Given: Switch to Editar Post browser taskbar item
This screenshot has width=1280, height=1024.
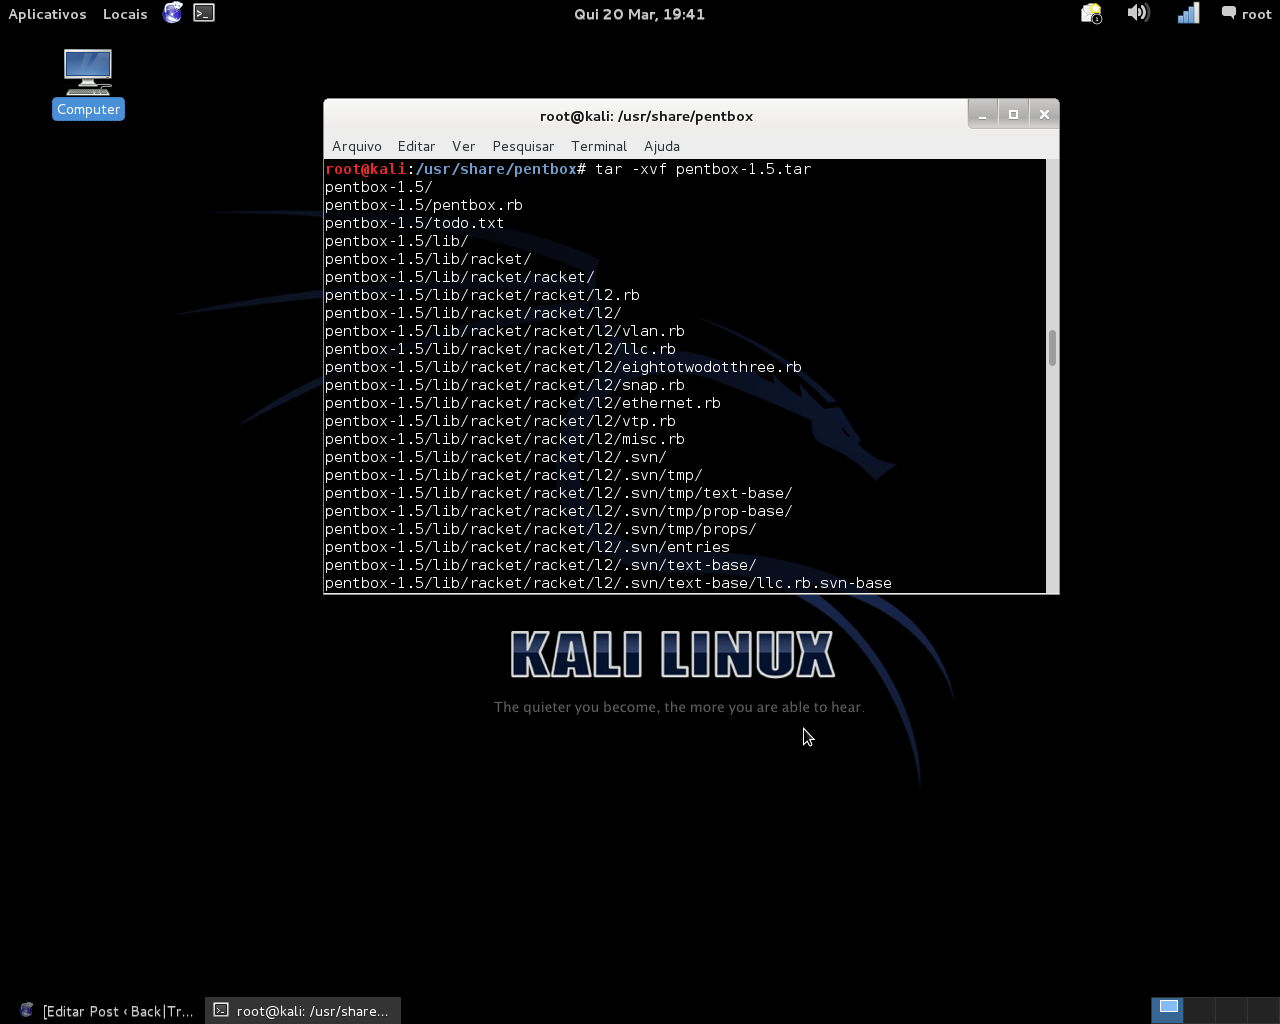Looking at the screenshot, I should click(x=106, y=1011).
